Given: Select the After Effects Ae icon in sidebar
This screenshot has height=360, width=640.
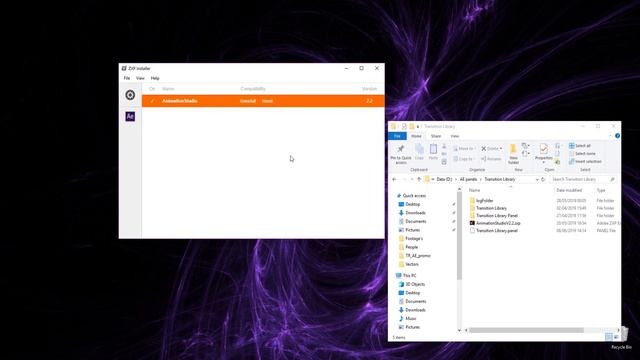Looking at the screenshot, I should pos(130,116).
